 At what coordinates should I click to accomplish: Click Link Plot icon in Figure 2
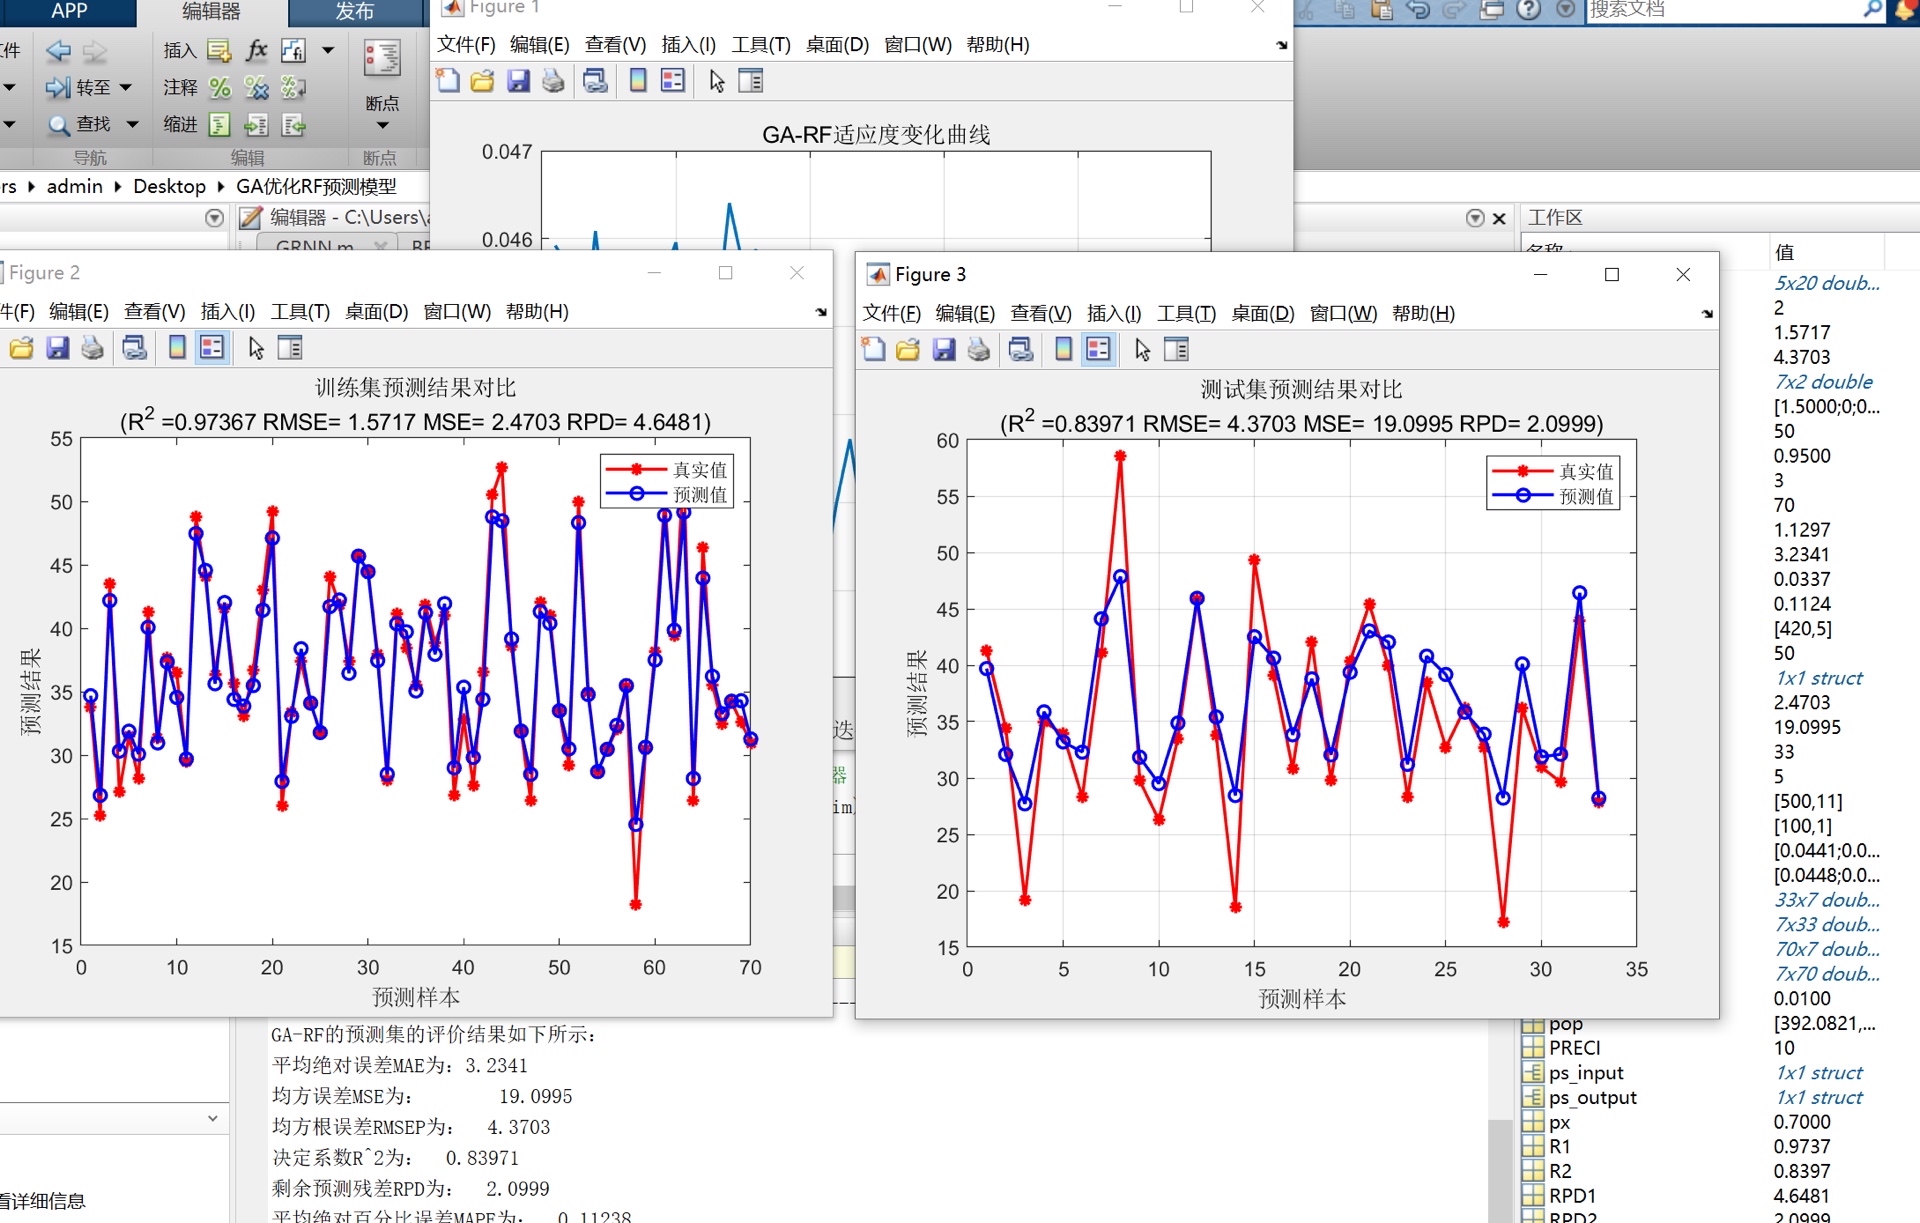tap(134, 348)
